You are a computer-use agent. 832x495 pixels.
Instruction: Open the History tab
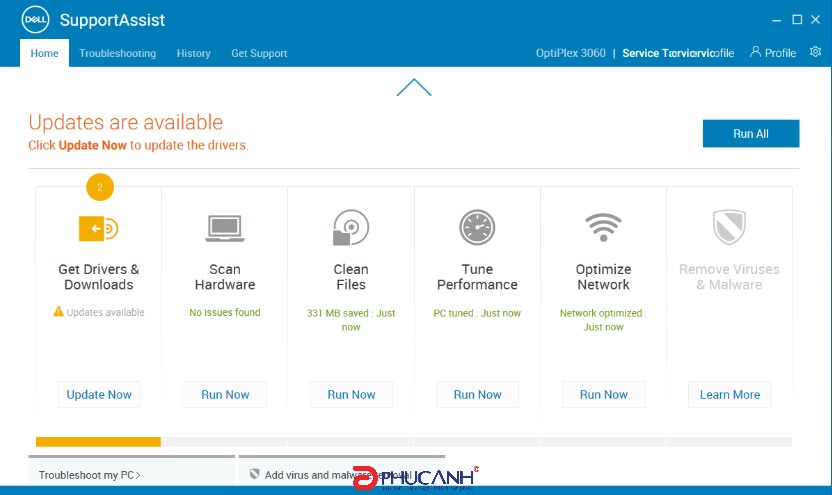pyautogui.click(x=194, y=53)
